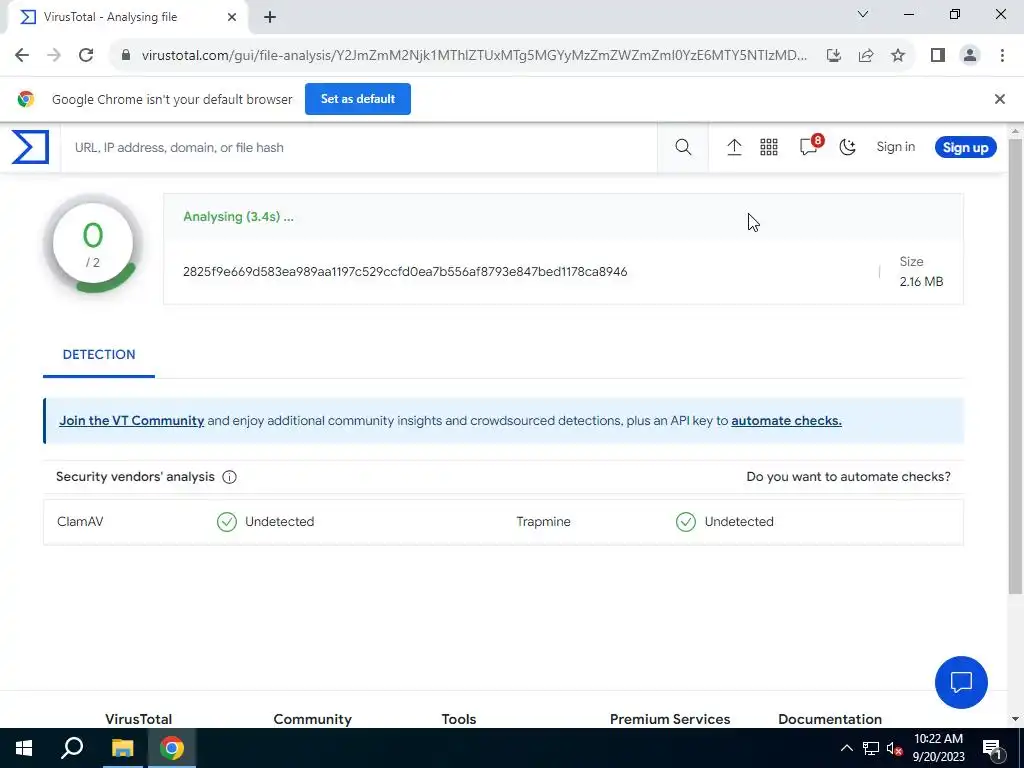The width and height of the screenshot is (1024, 768).
Task: Open a new tab with plus icon
Action: 270,17
